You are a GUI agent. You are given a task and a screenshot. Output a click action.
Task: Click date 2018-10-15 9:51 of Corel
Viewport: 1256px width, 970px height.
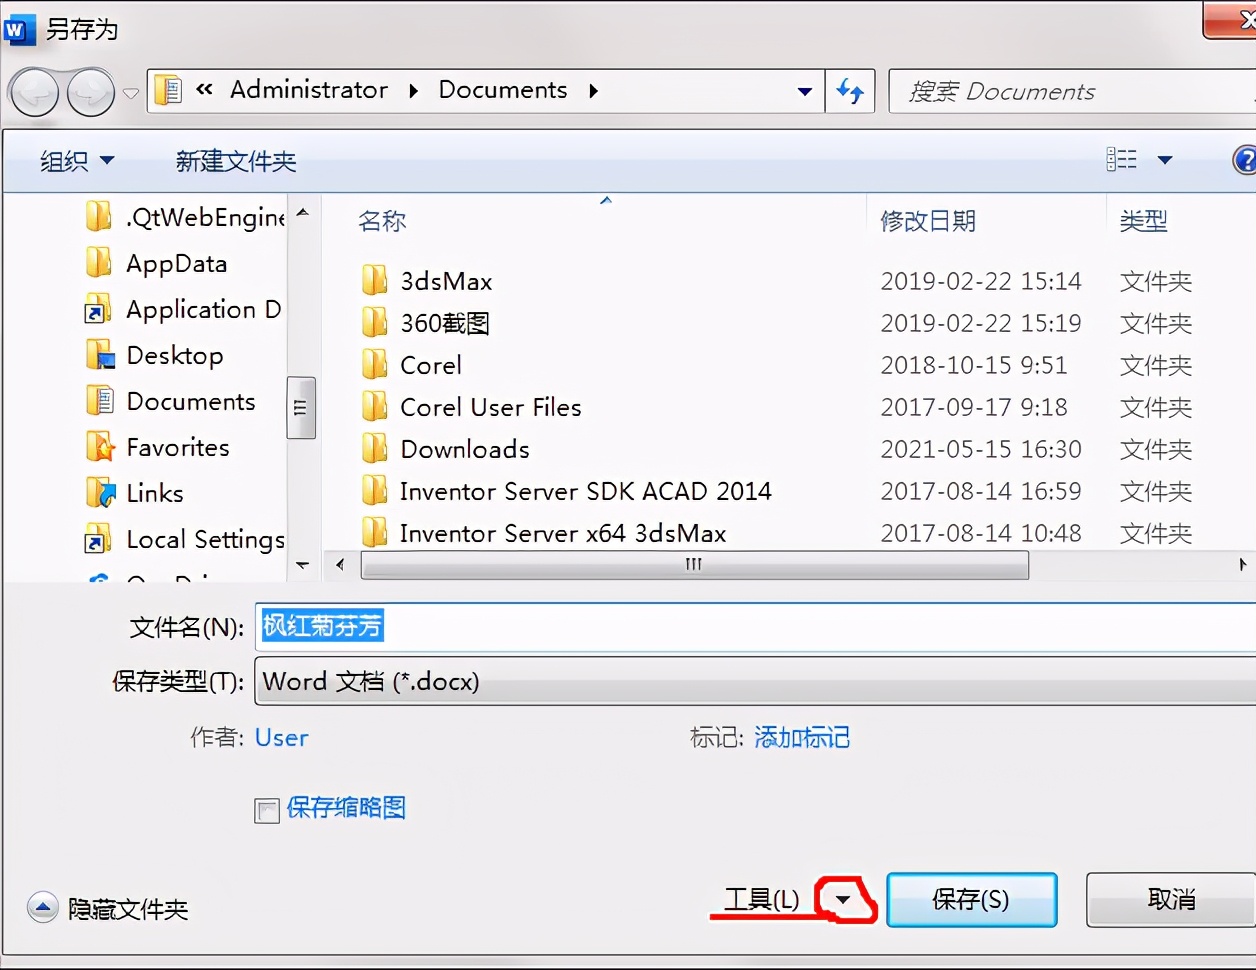[974, 365]
